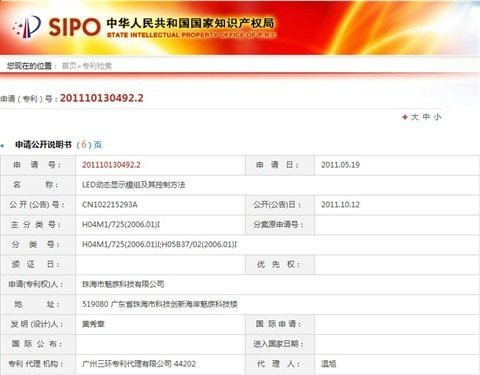
Task: Click the patent title LED动态显示模组及其控制方法
Action: click(x=134, y=185)
